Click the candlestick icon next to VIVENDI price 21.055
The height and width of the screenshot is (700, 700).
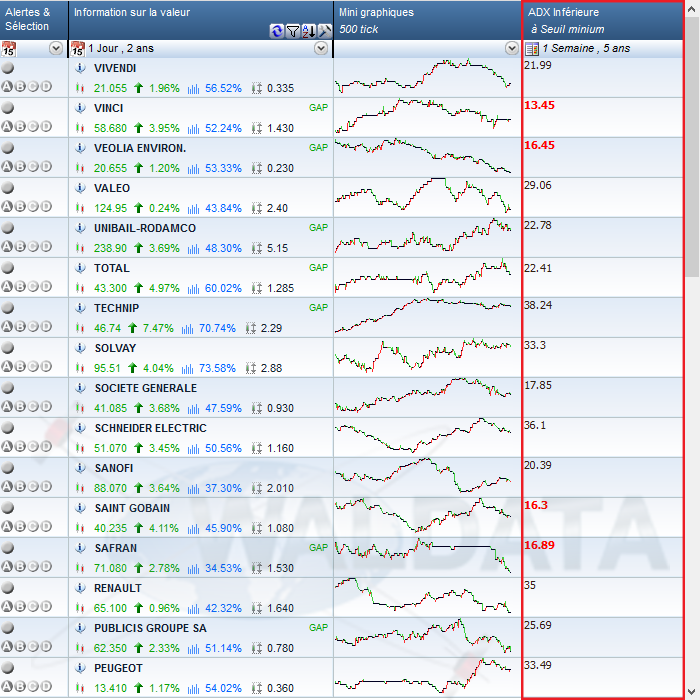[x=80, y=88]
